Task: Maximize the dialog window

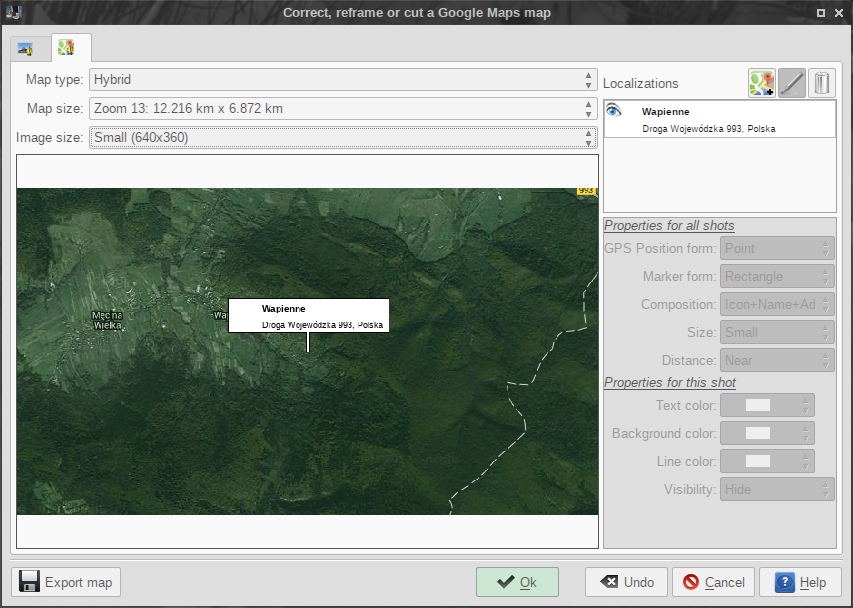Action: tap(821, 13)
